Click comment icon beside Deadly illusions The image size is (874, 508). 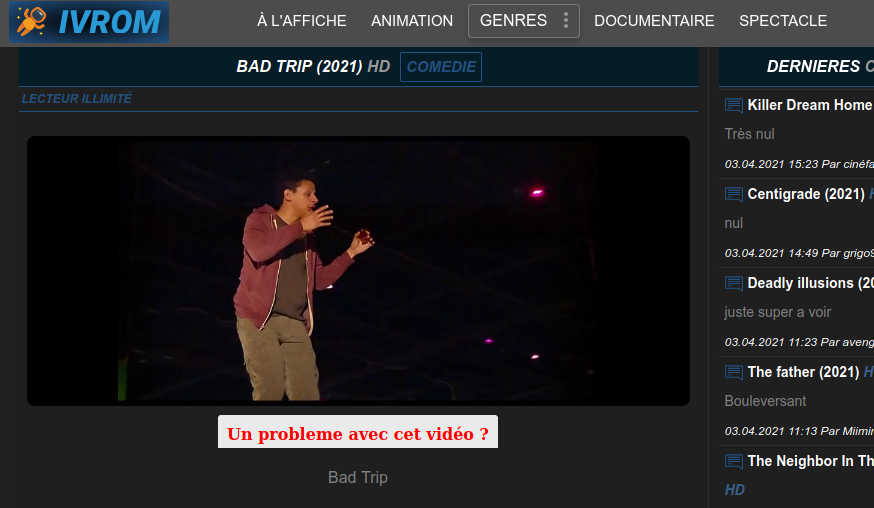click(x=734, y=283)
